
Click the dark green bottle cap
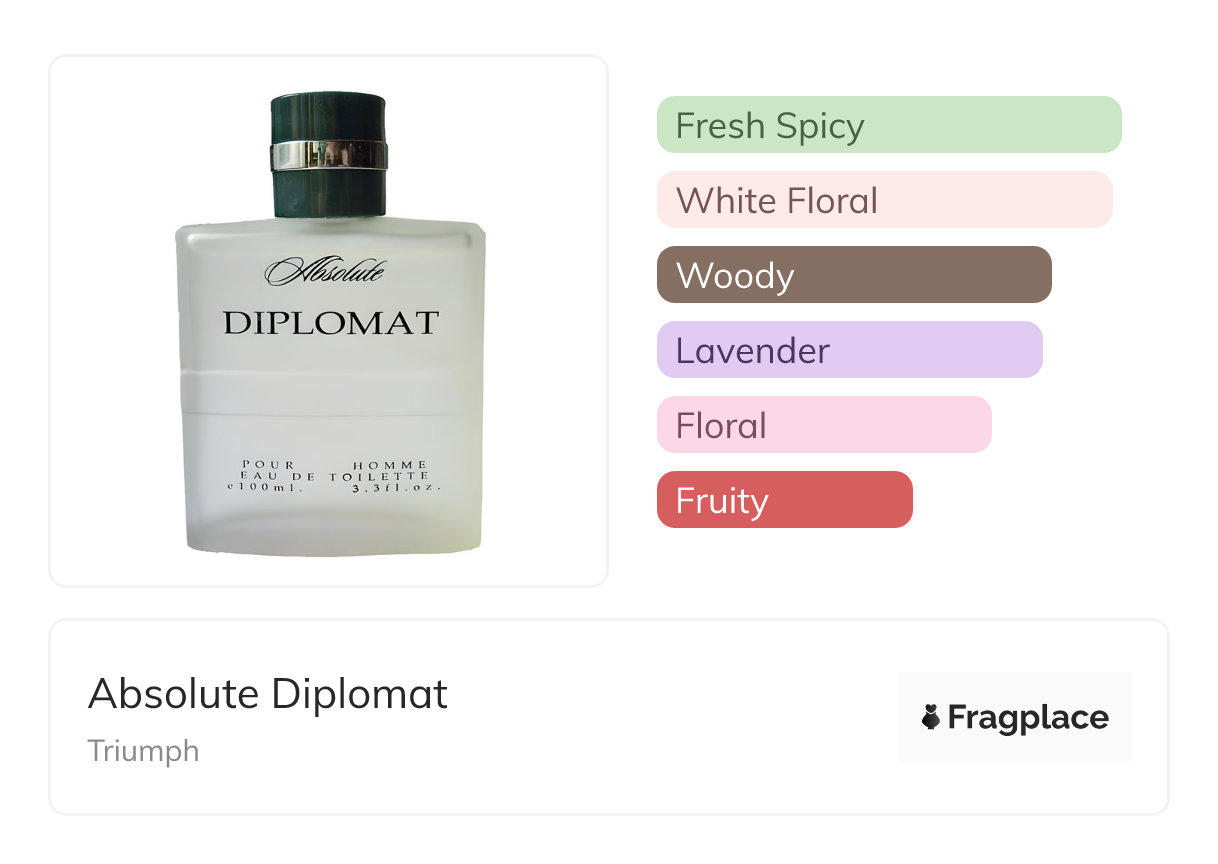click(x=329, y=155)
